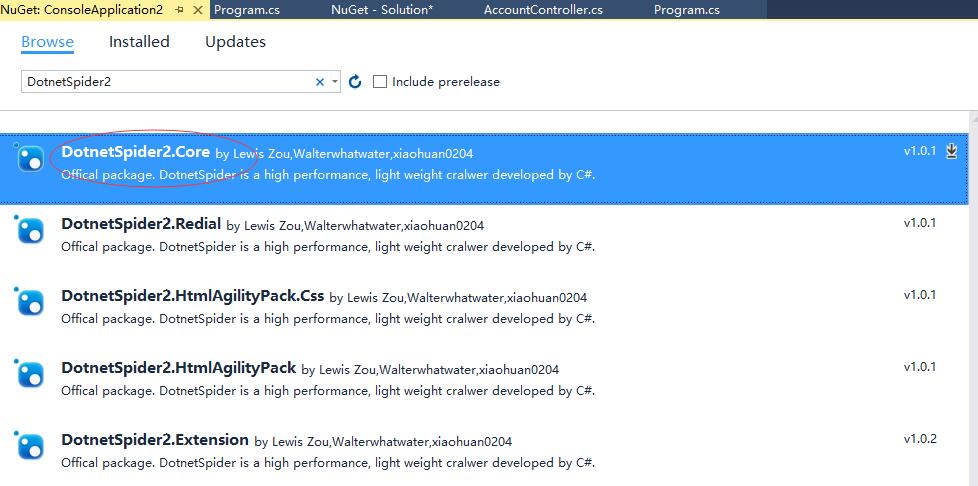
Task: Click the DotnetSpider2.Extension description text
Action: [x=328, y=463]
